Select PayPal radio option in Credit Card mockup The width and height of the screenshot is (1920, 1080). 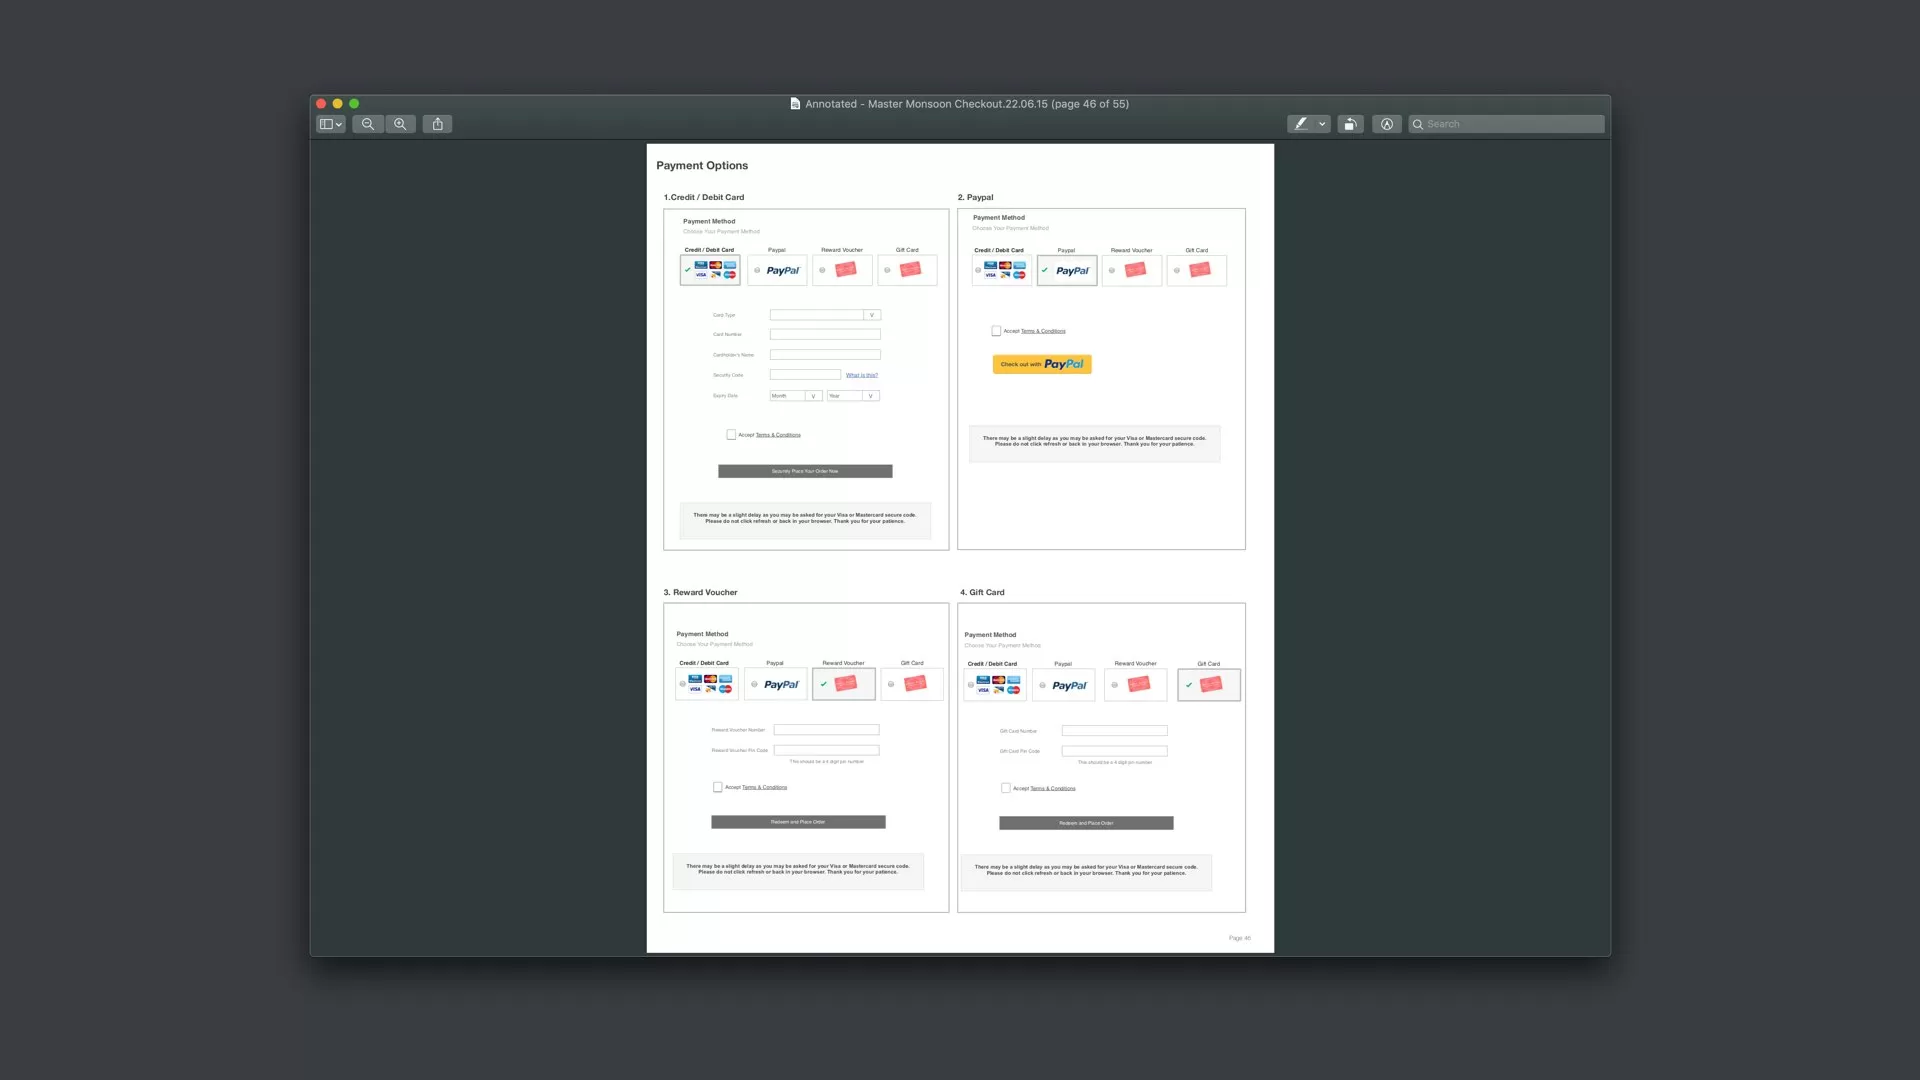[757, 270]
